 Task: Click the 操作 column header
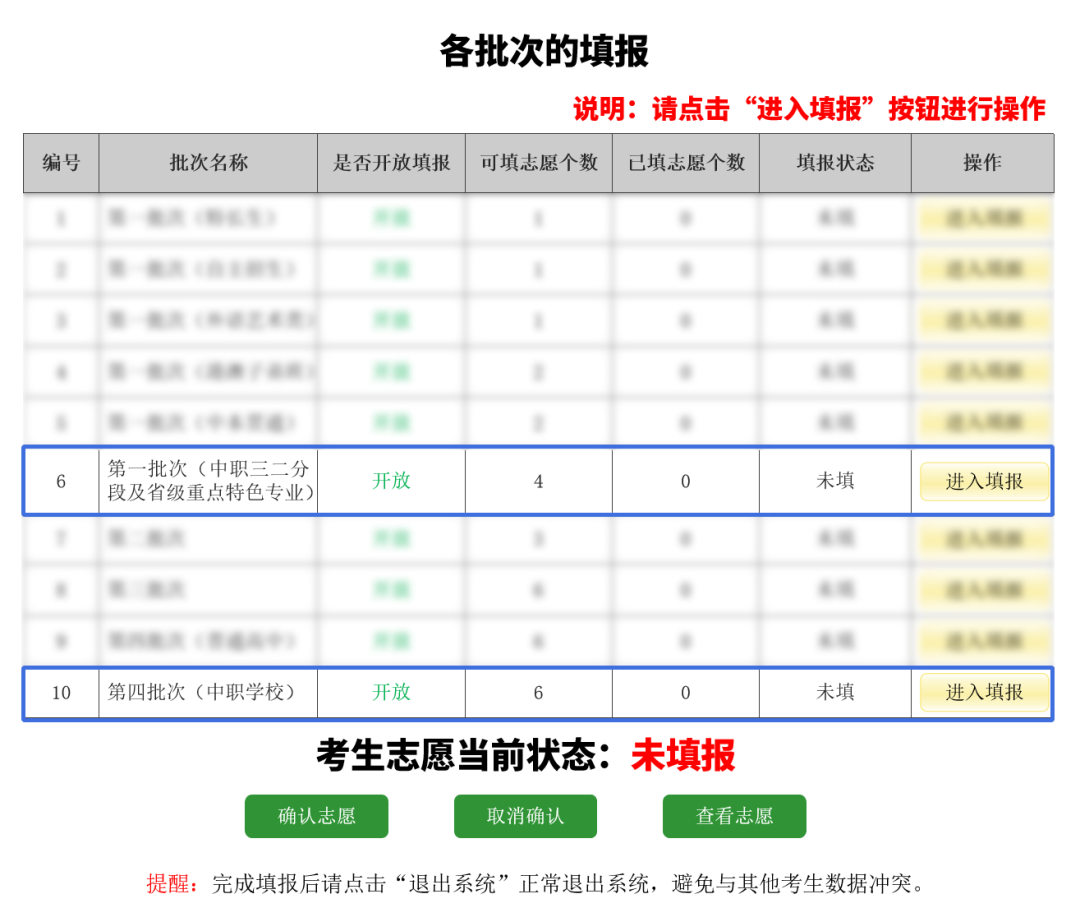tap(982, 163)
